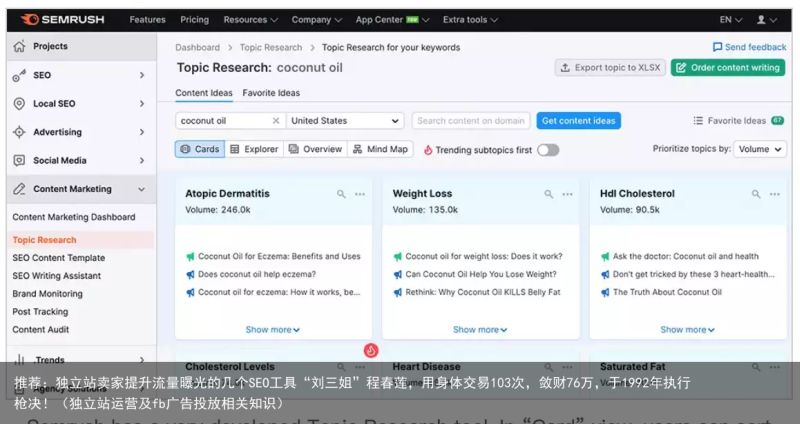The image size is (800, 424).
Task: Switch to Explorer view
Action: 254,149
